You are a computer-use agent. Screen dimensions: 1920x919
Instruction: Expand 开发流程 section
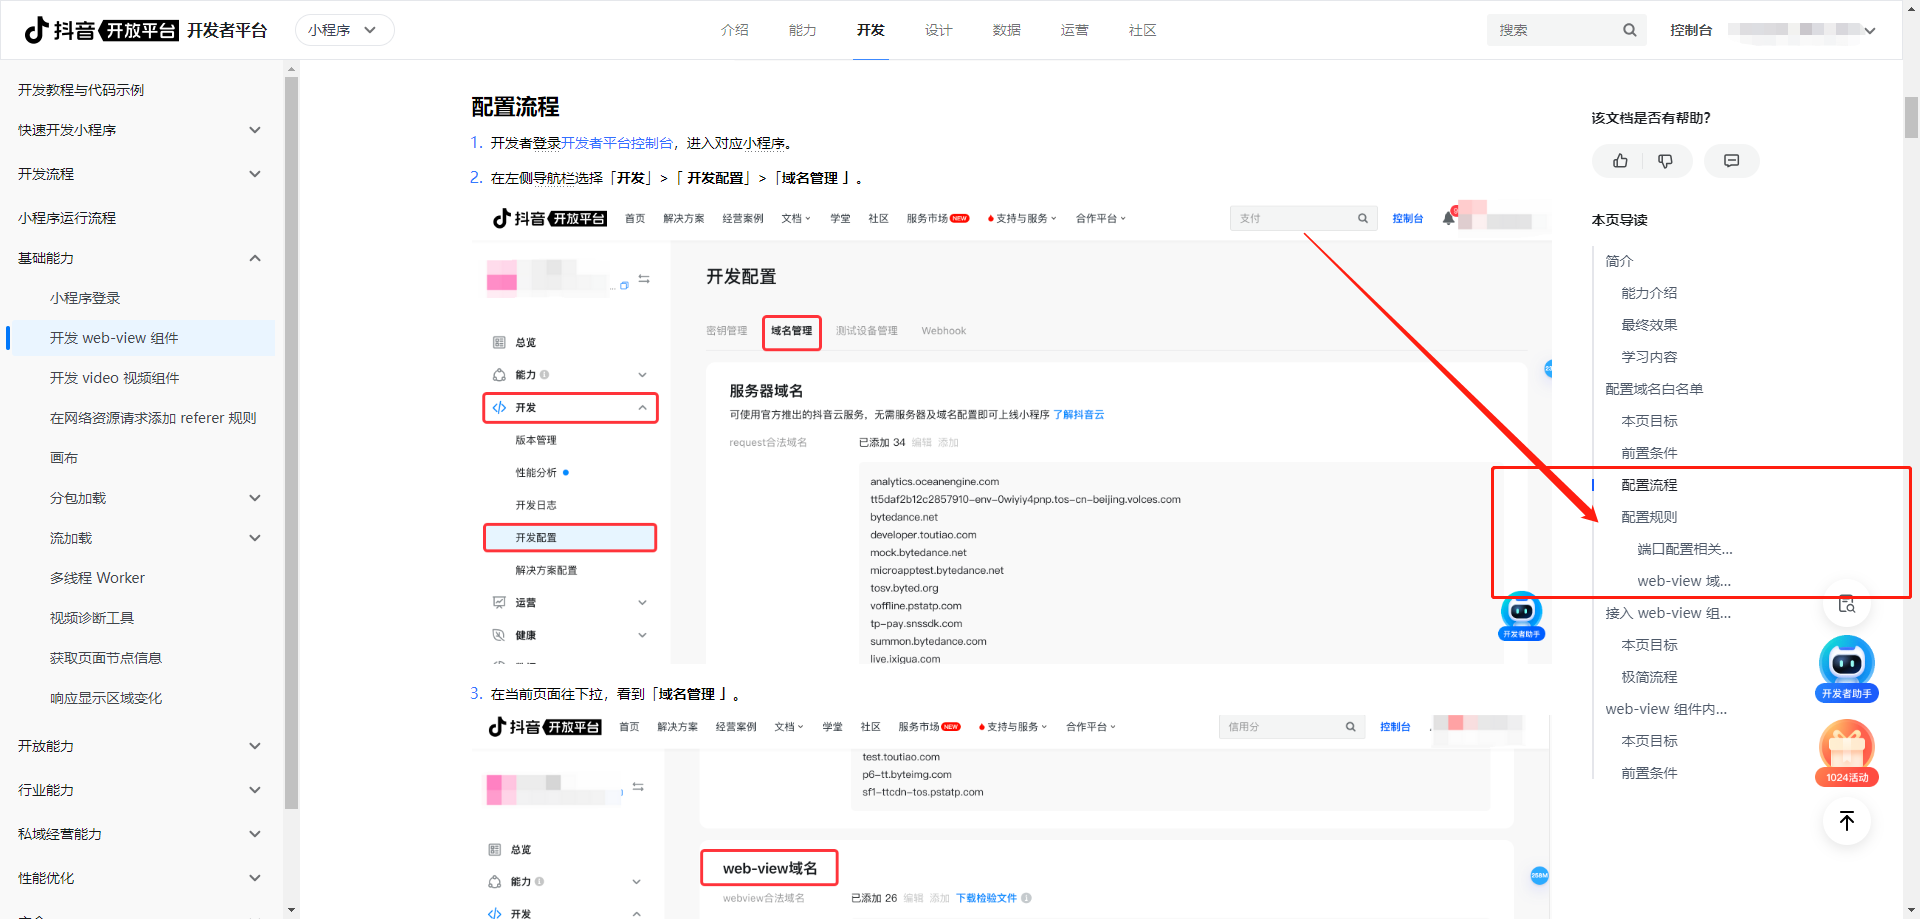tap(255, 174)
